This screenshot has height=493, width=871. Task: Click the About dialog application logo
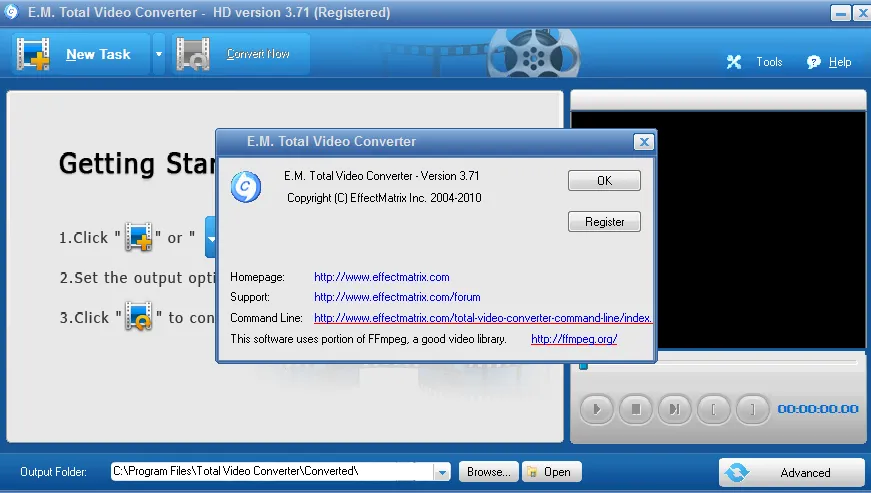[246, 187]
